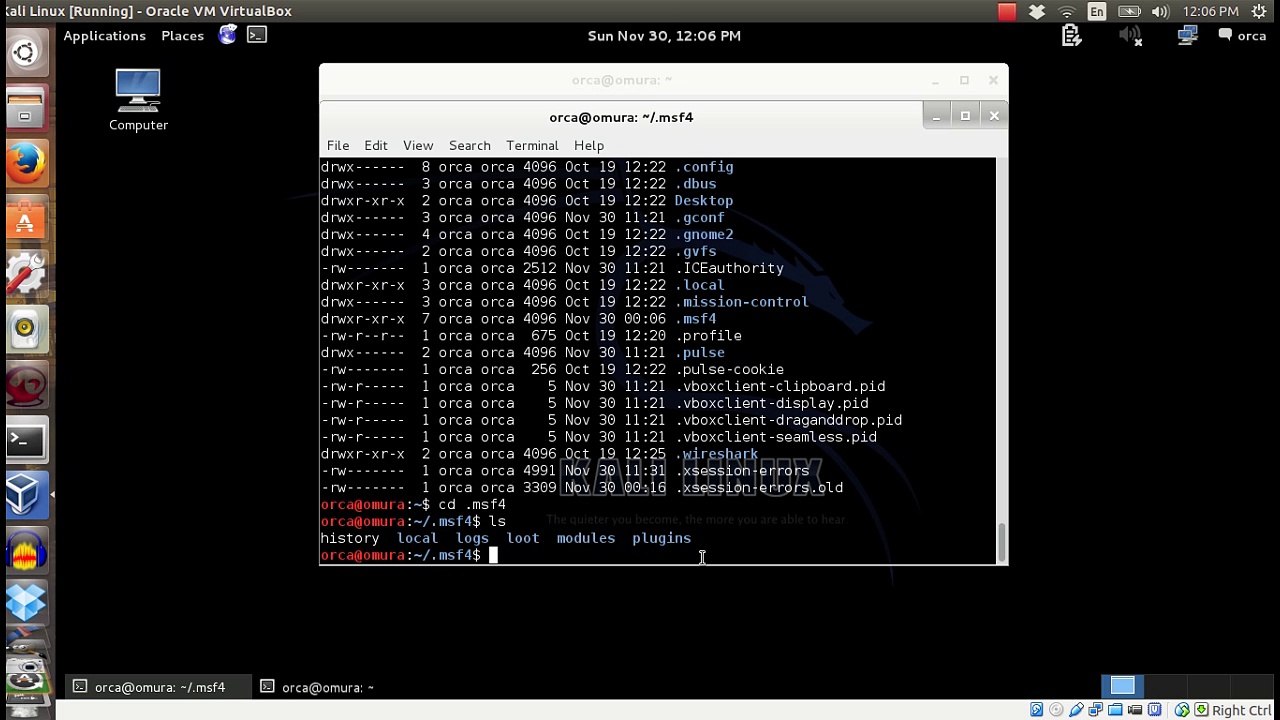Click VirtualBox video capture status icon
Image resolution: width=1280 pixels, height=720 pixels.
(1135, 710)
